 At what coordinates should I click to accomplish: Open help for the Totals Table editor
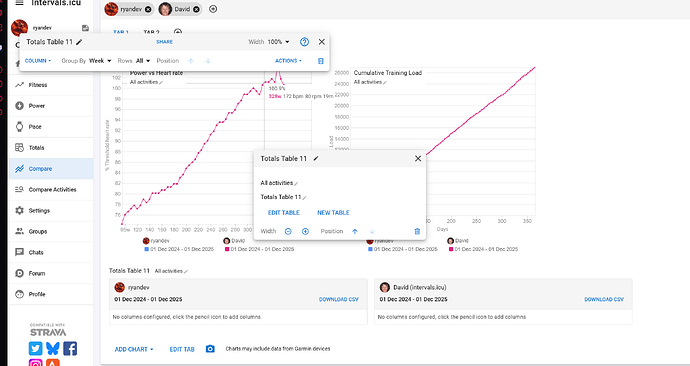(x=305, y=42)
